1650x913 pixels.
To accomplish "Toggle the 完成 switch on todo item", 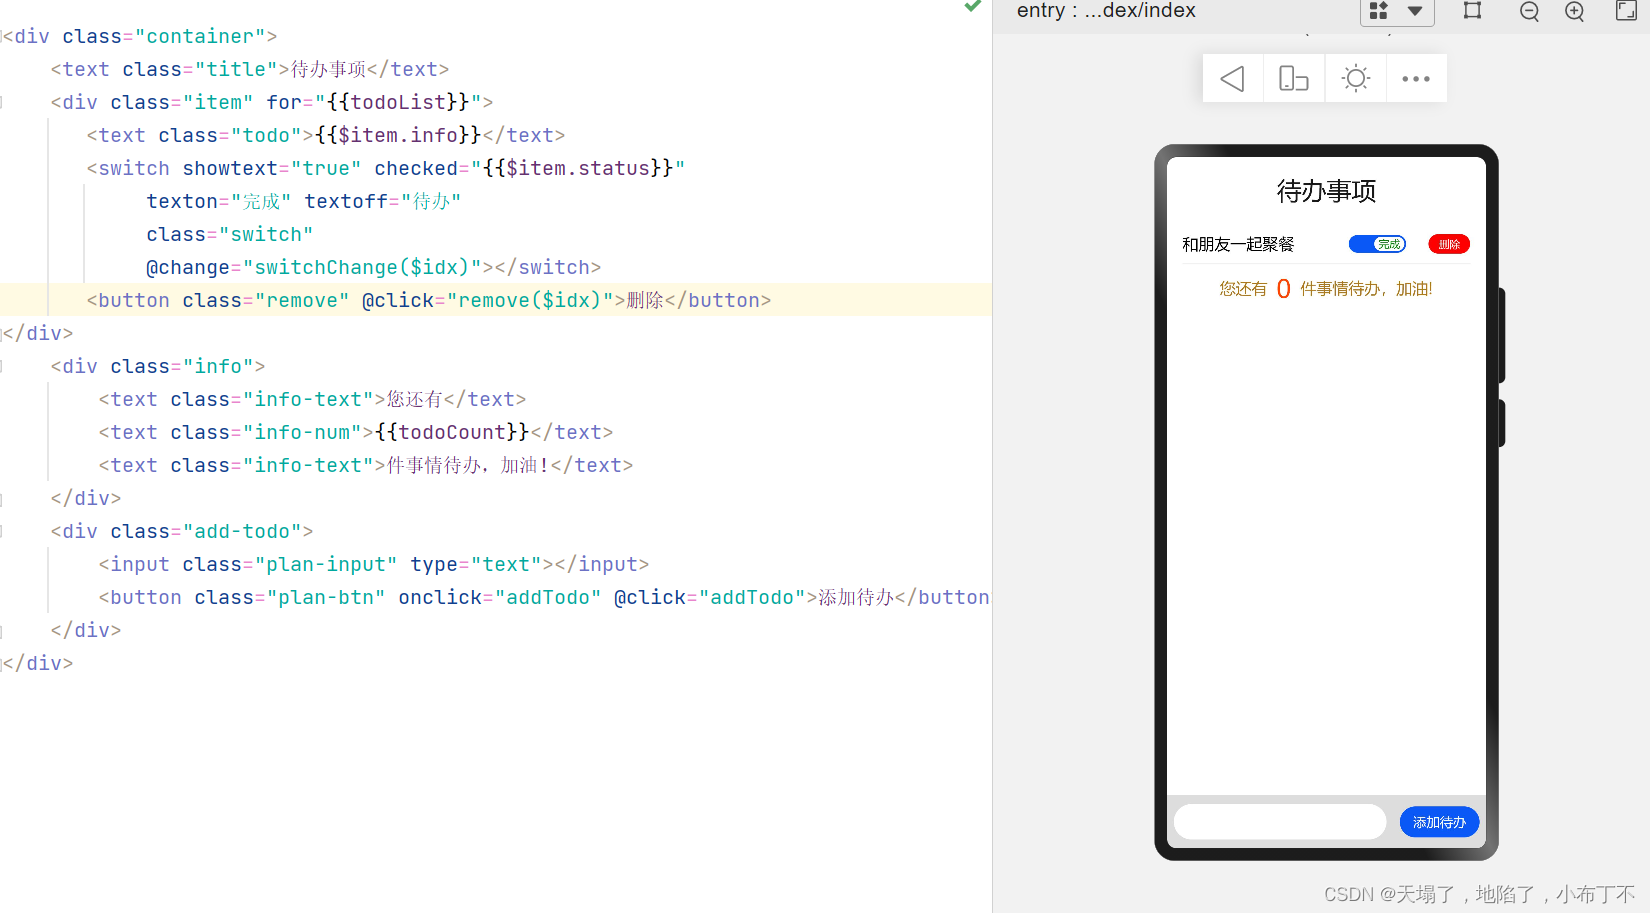I will [1377, 244].
